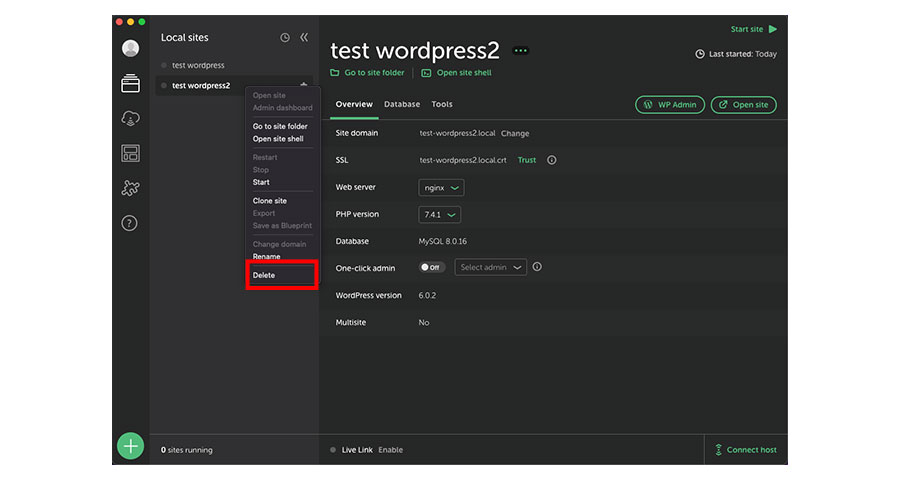Click the Trust link next to SSL
The height and width of the screenshot is (480, 900).
[526, 160]
